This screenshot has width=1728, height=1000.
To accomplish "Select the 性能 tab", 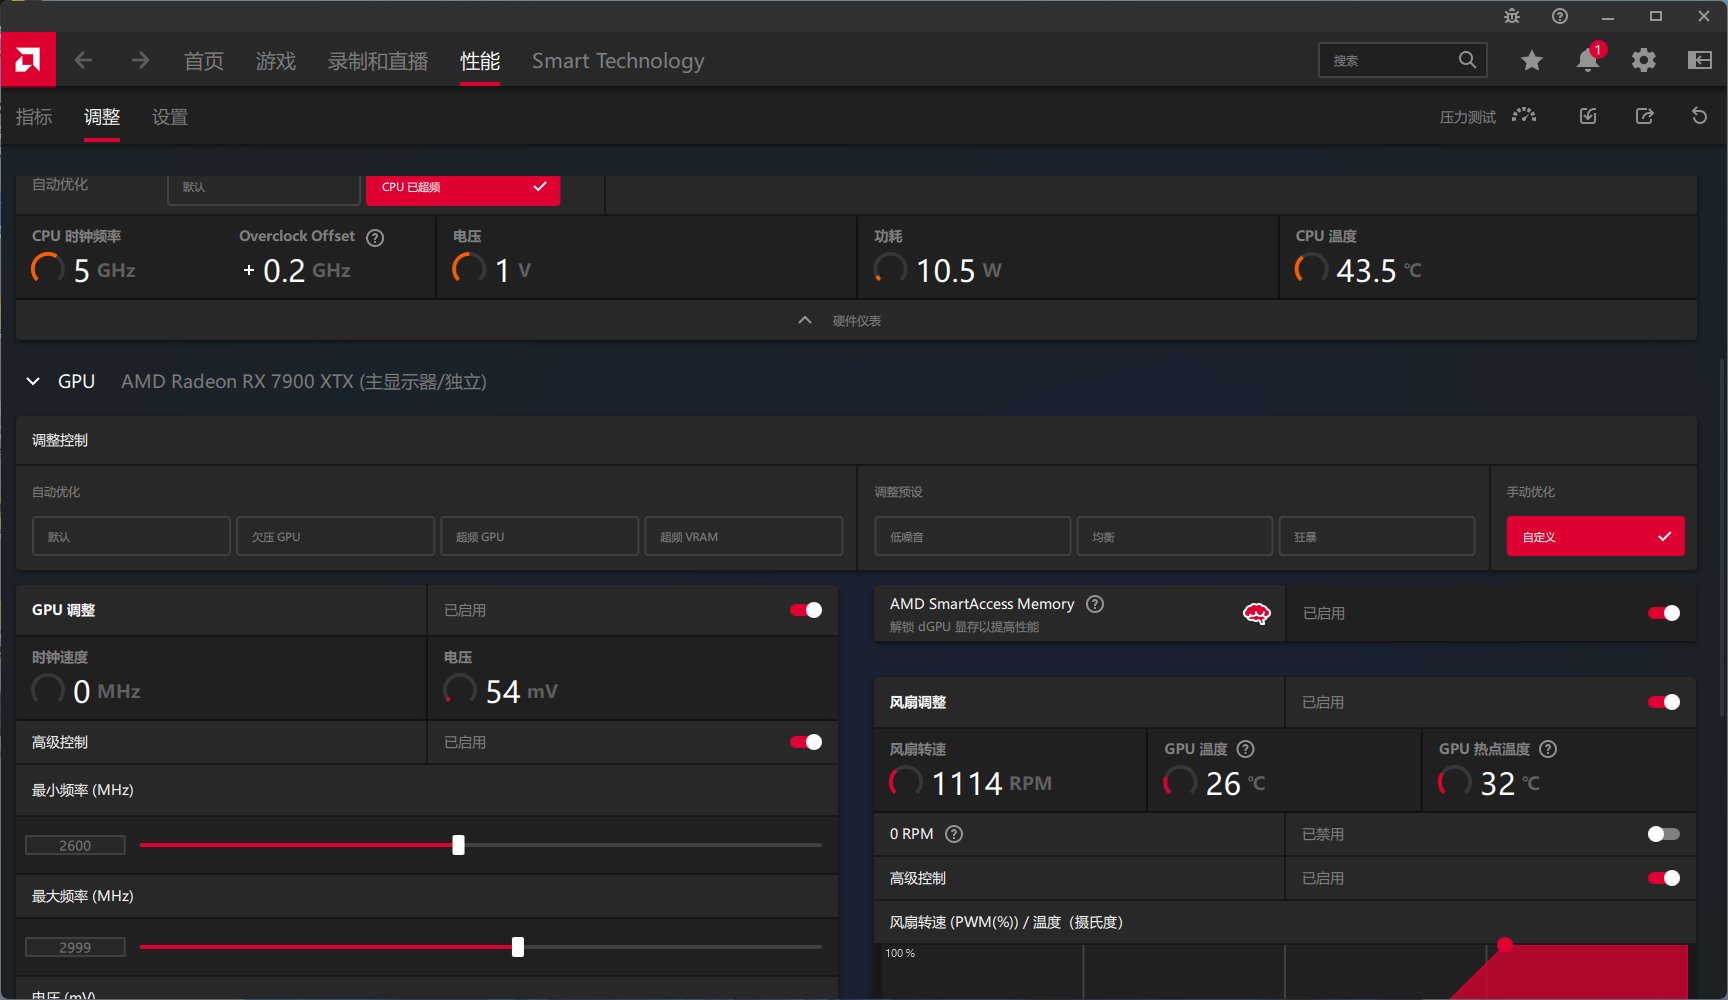I will [480, 61].
